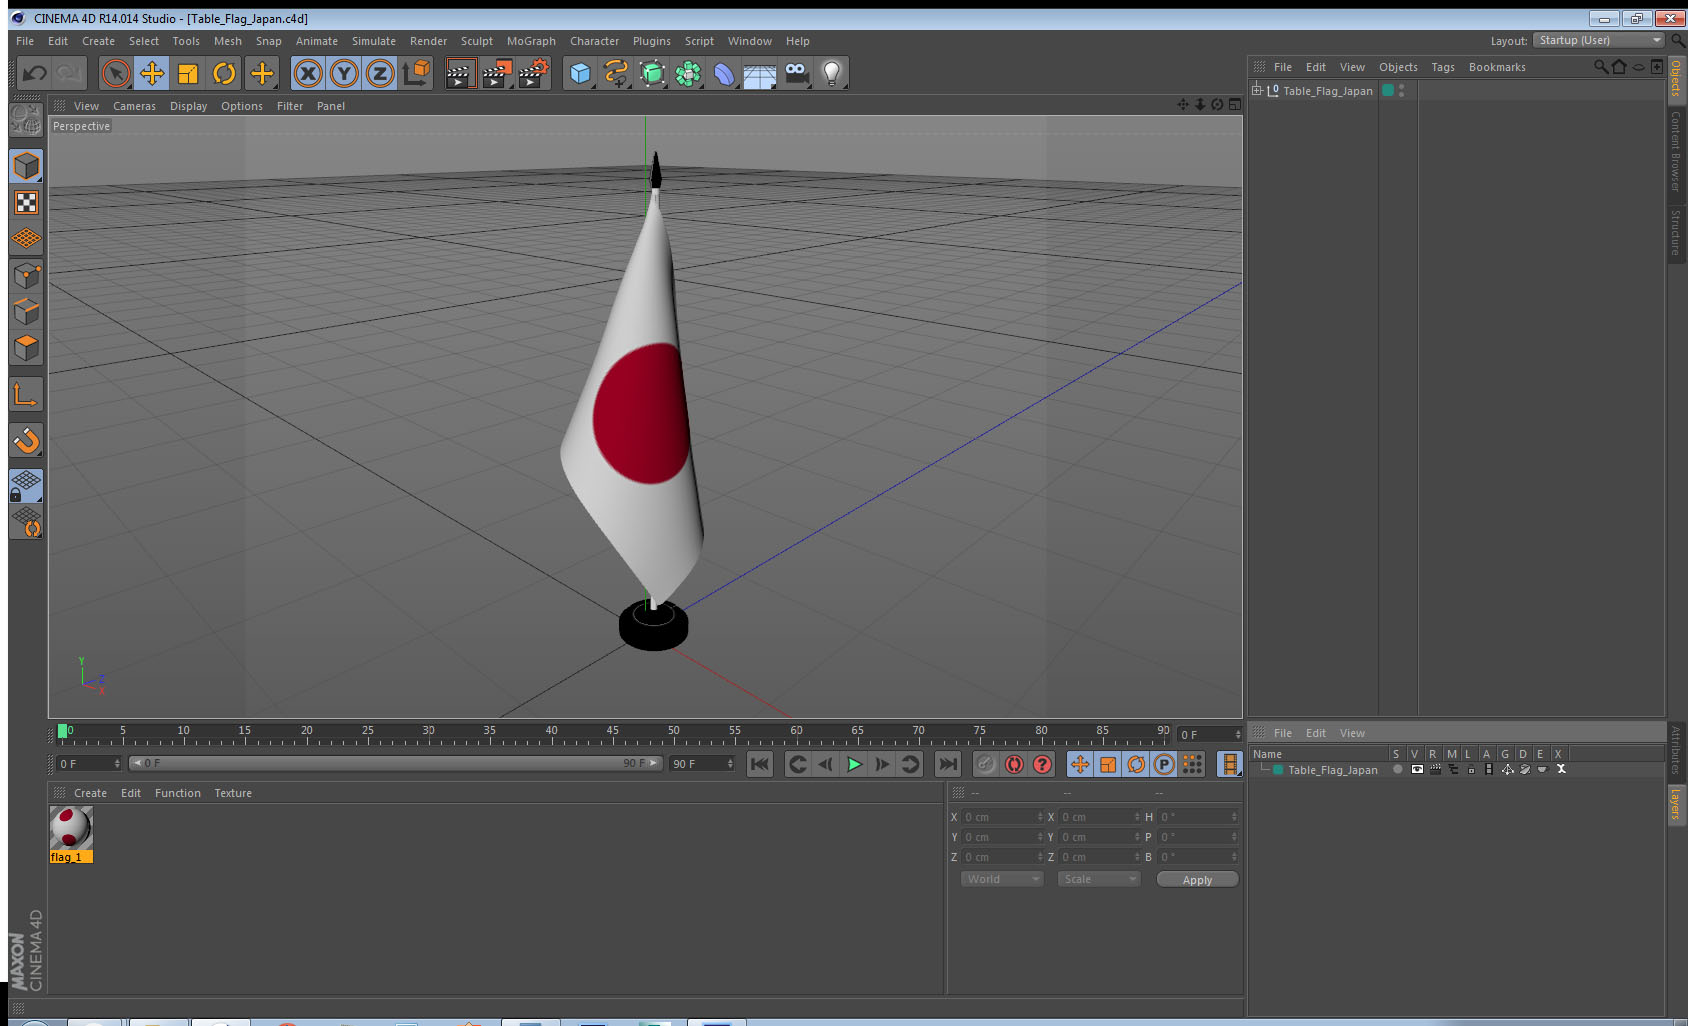Go to start of animation

click(760, 764)
